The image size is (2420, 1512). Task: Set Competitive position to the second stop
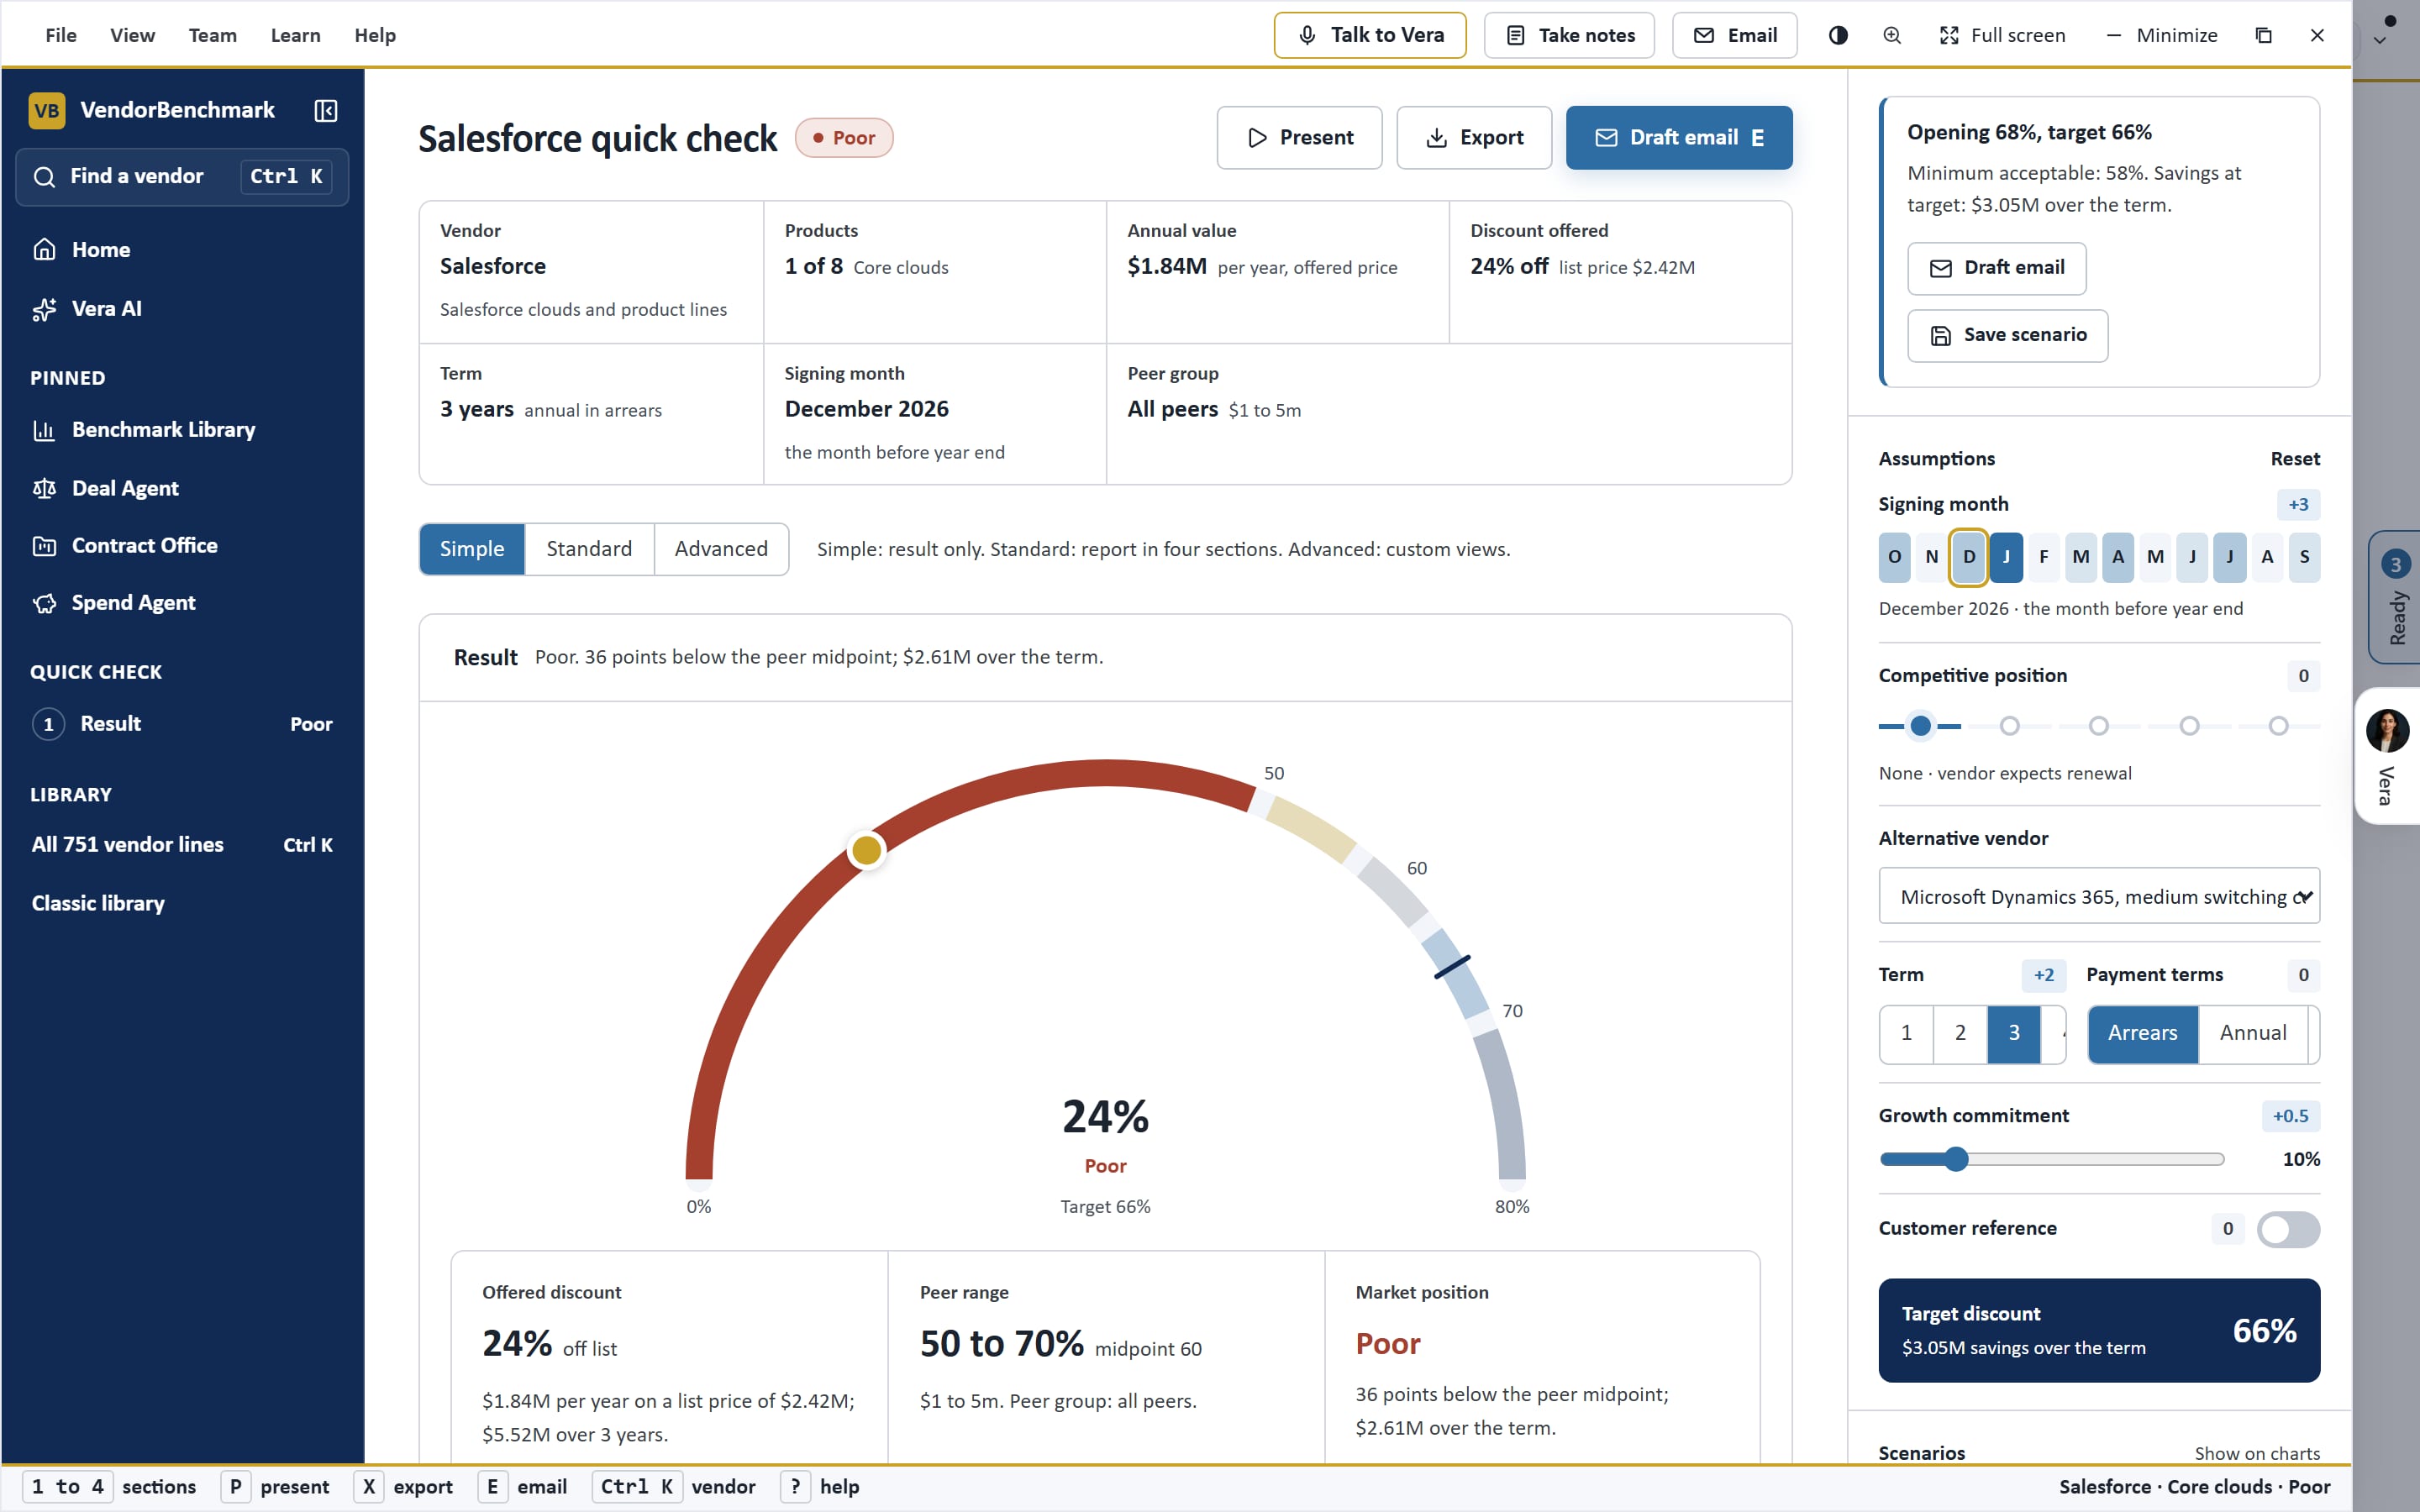coord(2010,726)
